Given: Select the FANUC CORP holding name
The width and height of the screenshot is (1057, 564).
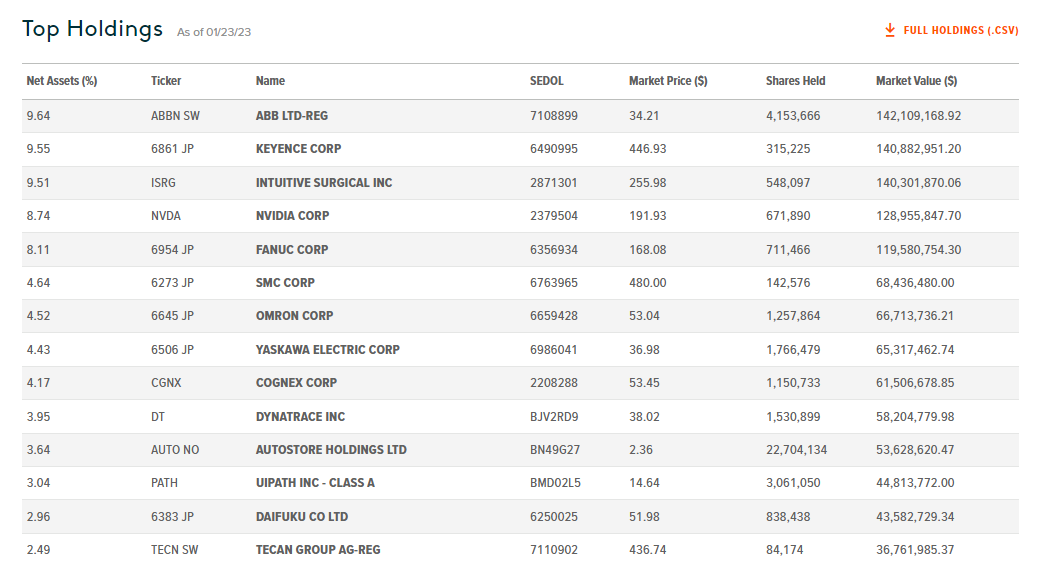Looking at the screenshot, I should 292,249.
